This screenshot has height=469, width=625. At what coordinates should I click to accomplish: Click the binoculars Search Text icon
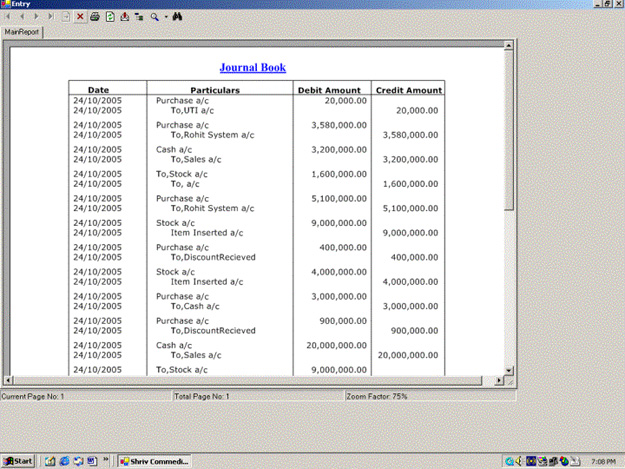pyautogui.click(x=177, y=17)
